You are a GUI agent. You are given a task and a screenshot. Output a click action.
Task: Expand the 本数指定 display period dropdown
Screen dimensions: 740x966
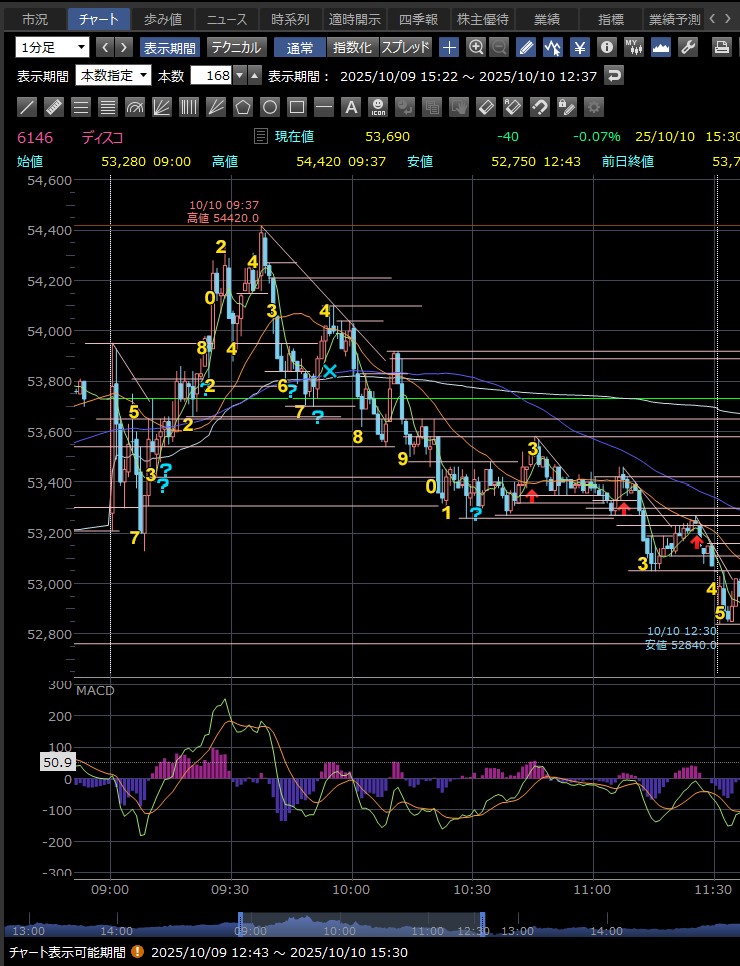pyautogui.click(x=114, y=76)
